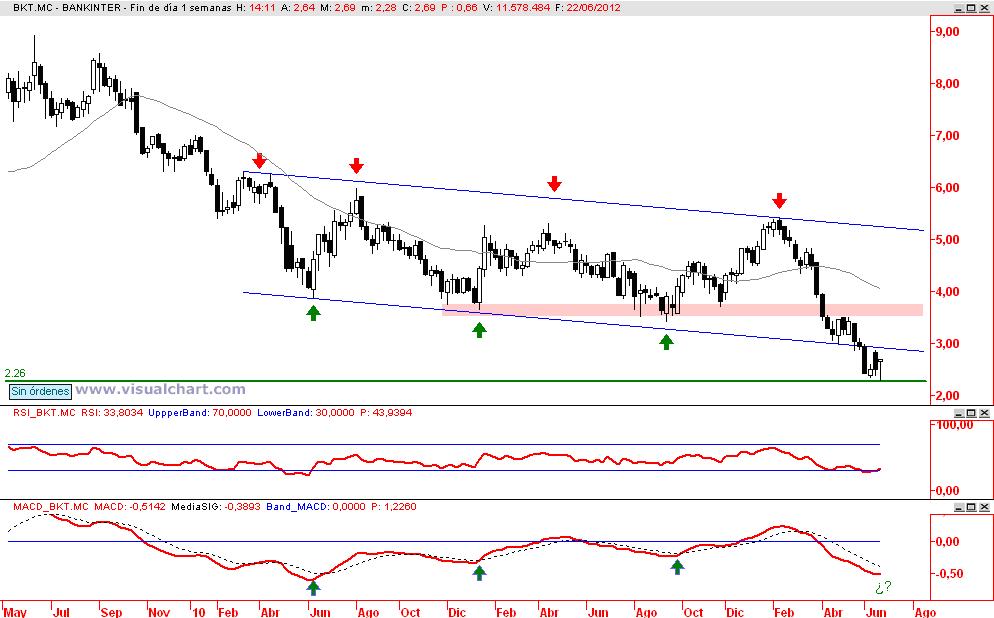This screenshot has width=994, height=618.
Task: Click the 'MediaSIG: -0,3893' value
Action: 214,507
